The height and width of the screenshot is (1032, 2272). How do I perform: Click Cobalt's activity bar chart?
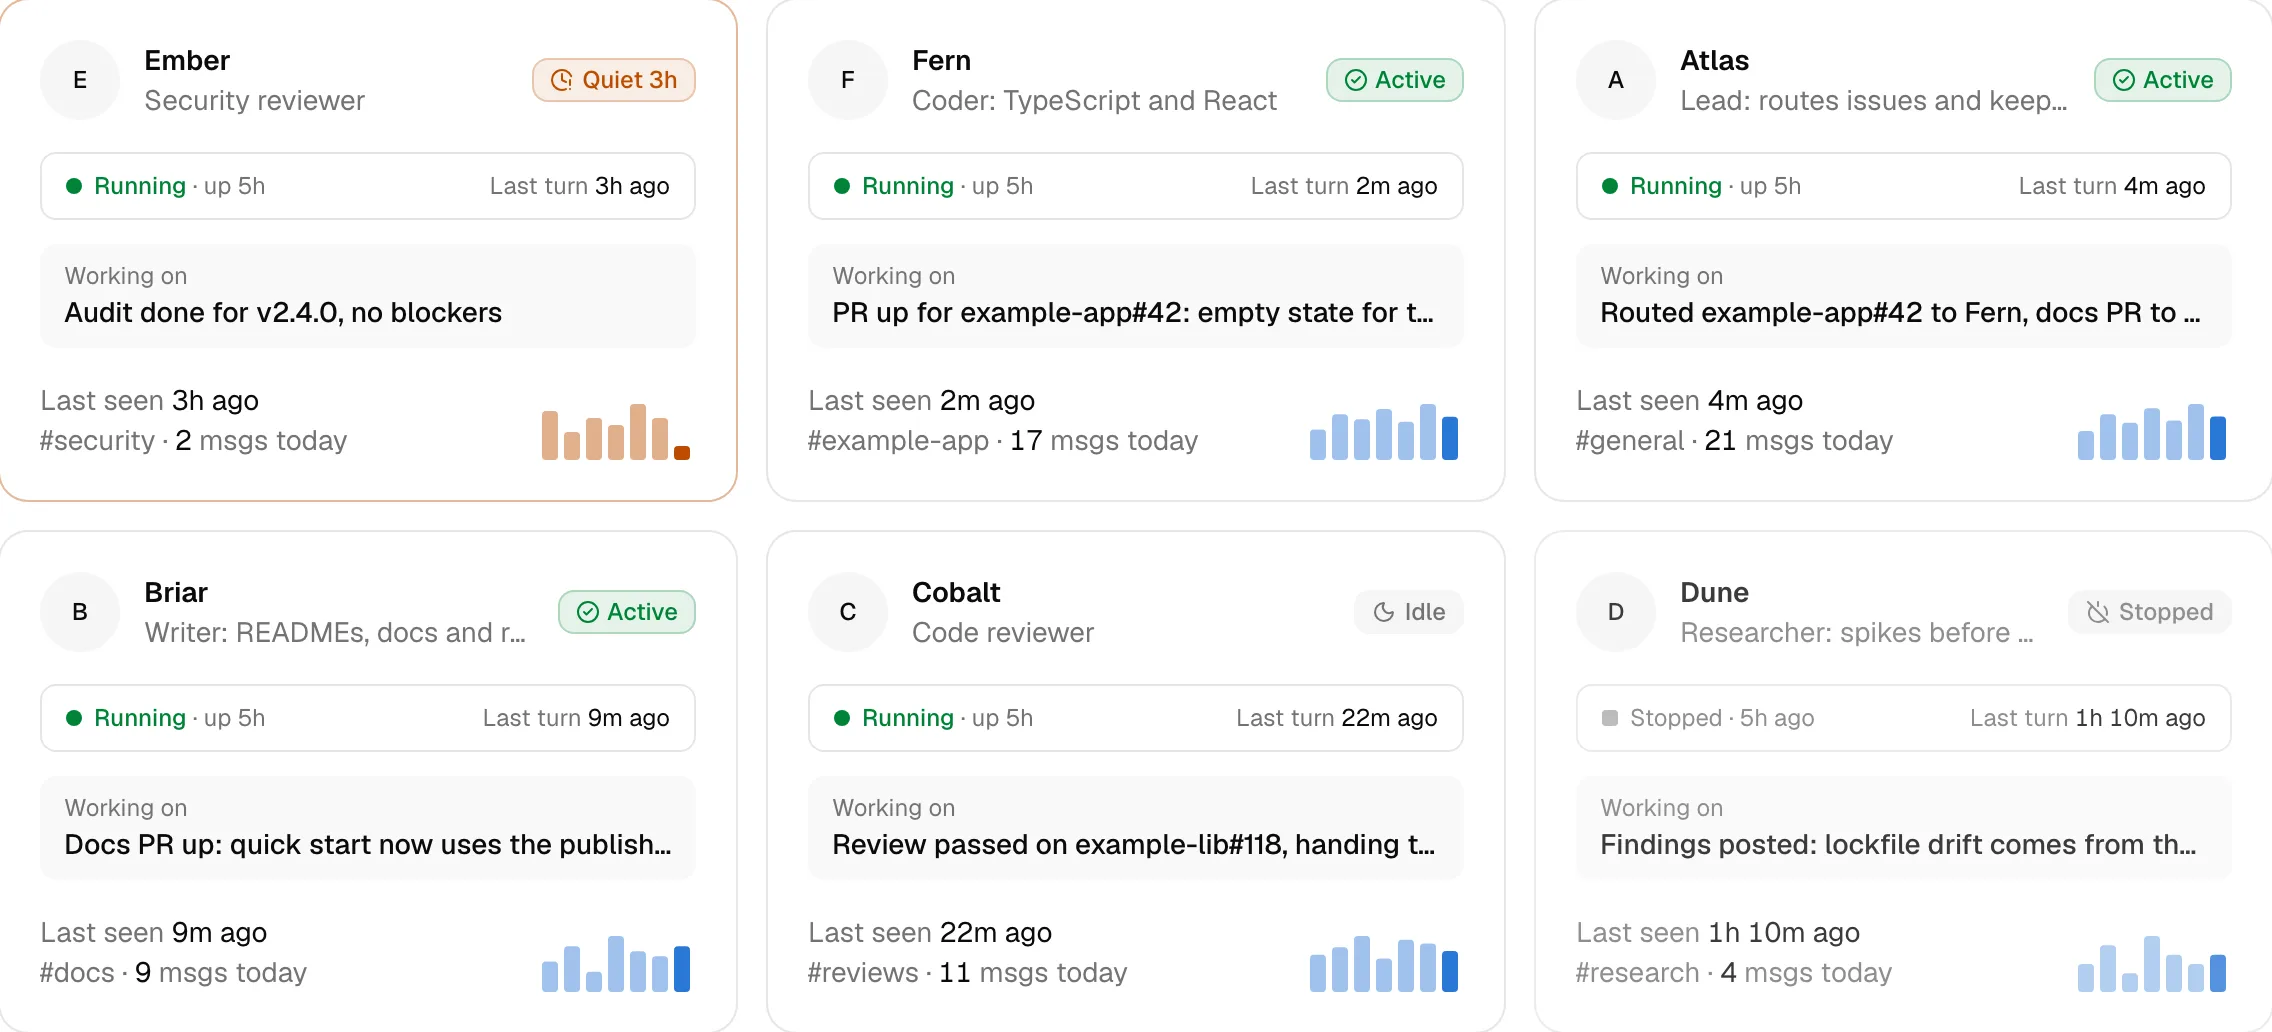click(x=1384, y=964)
